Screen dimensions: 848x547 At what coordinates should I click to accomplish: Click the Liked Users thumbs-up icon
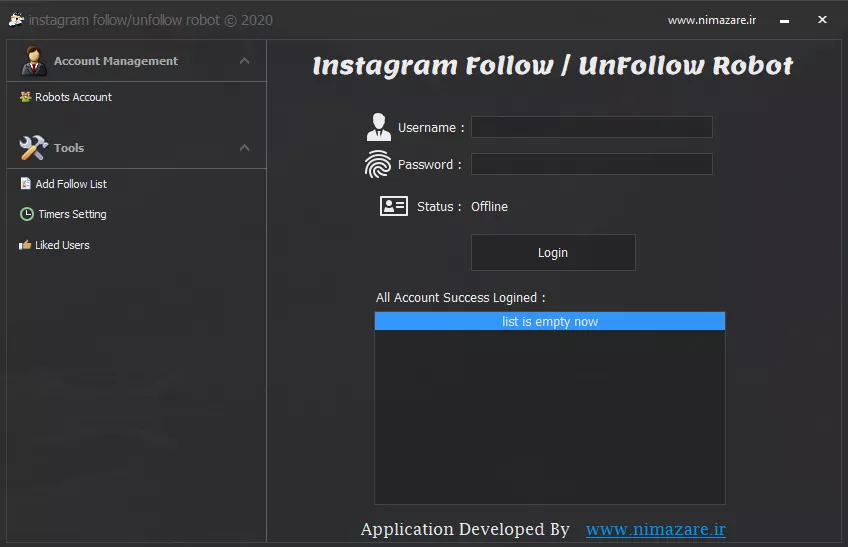[x=25, y=245]
